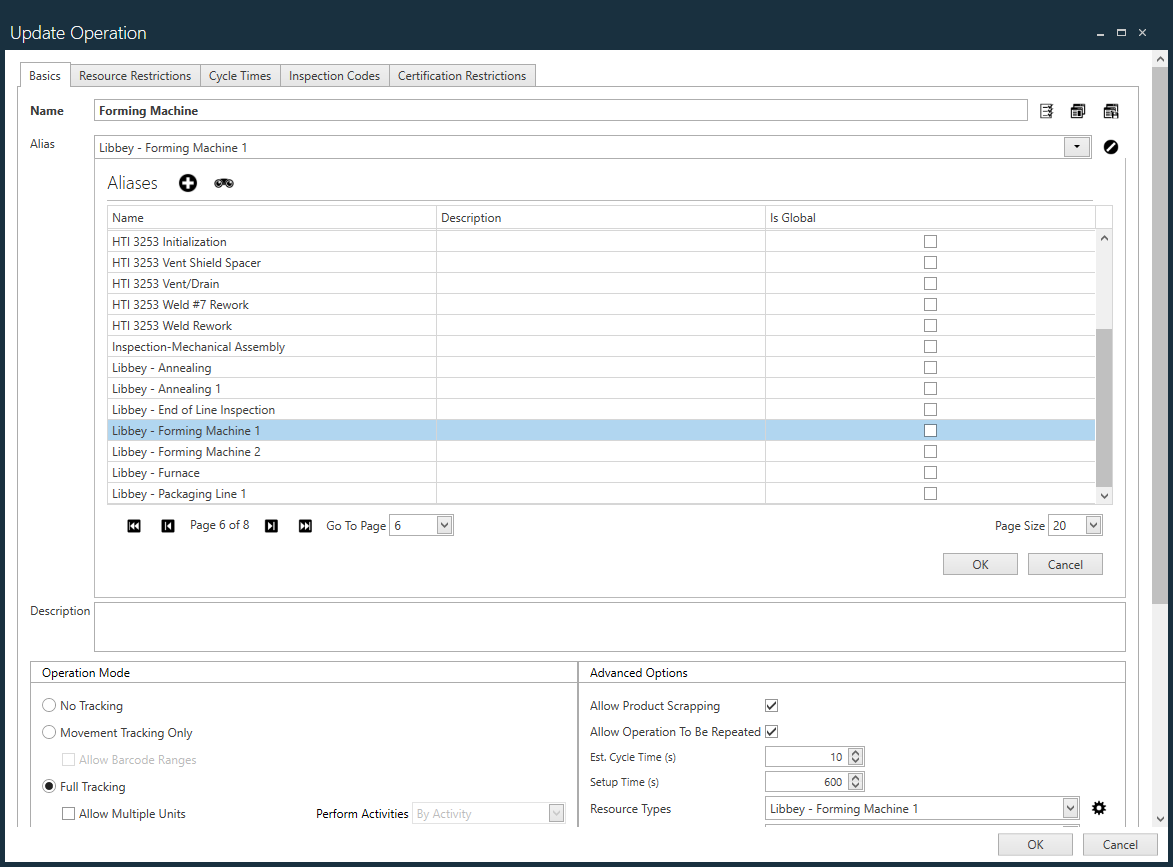Jump to the last page of aliases
This screenshot has height=867, width=1173.
click(305, 526)
